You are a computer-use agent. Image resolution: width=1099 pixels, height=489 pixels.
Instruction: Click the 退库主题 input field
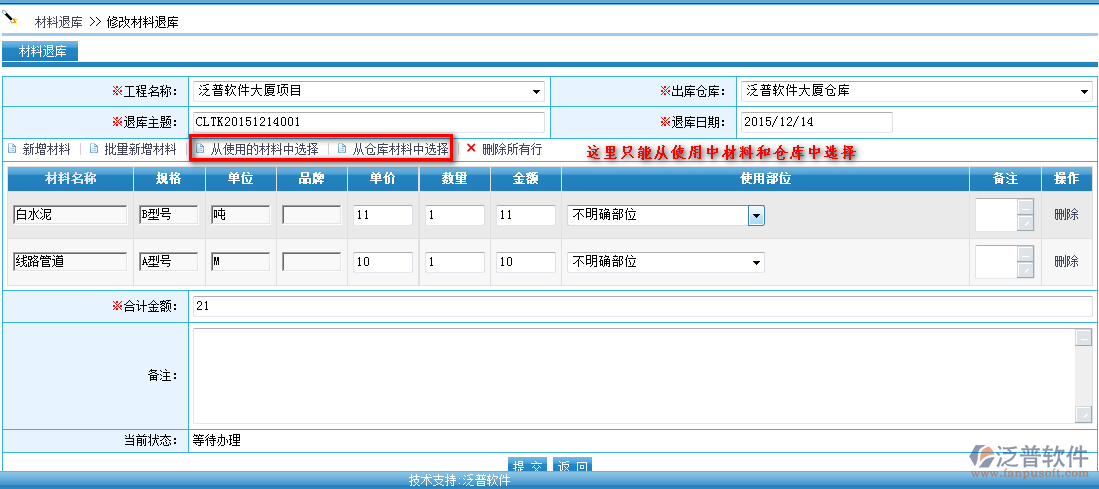pos(369,122)
